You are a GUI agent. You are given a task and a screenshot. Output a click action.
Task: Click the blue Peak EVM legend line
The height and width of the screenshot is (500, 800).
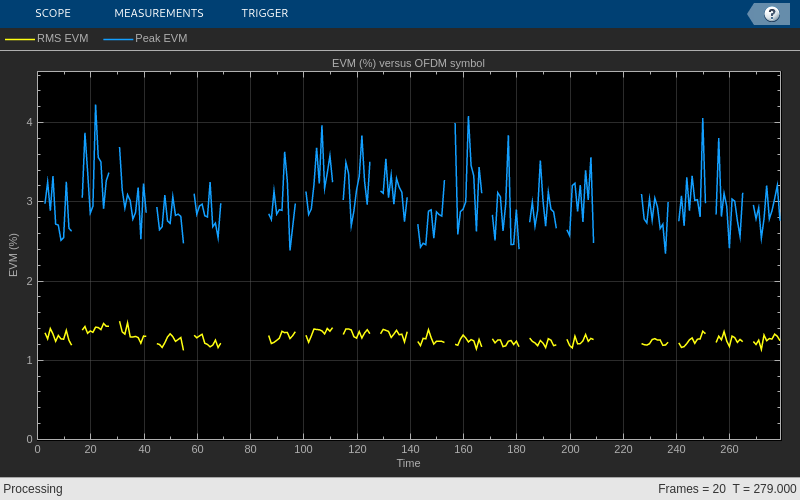118,39
